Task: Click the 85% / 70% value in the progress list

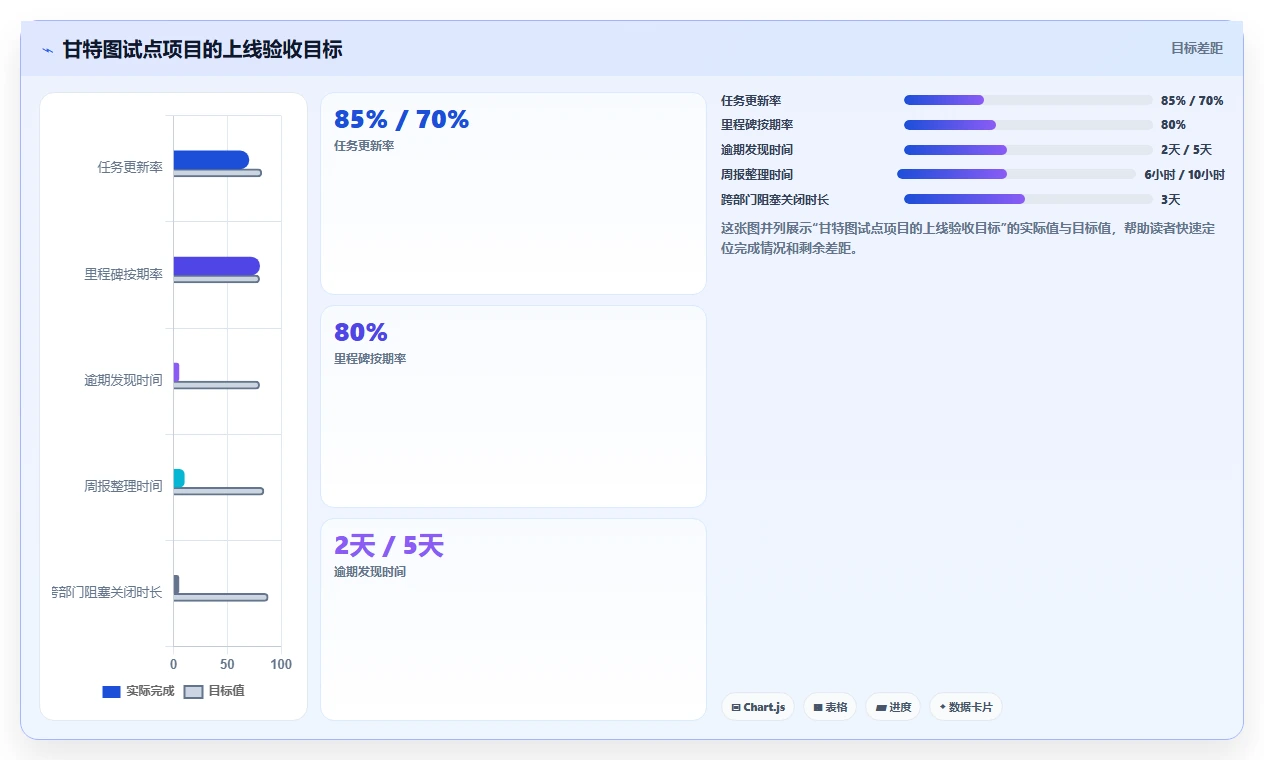Action: pyautogui.click(x=1192, y=101)
